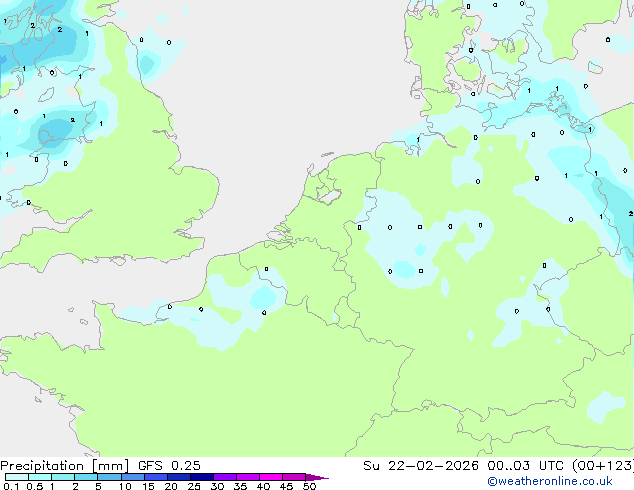This screenshot has width=634, height=490.
Task: Select the 40–45 mm magenta swatch
Action: pos(271,477)
